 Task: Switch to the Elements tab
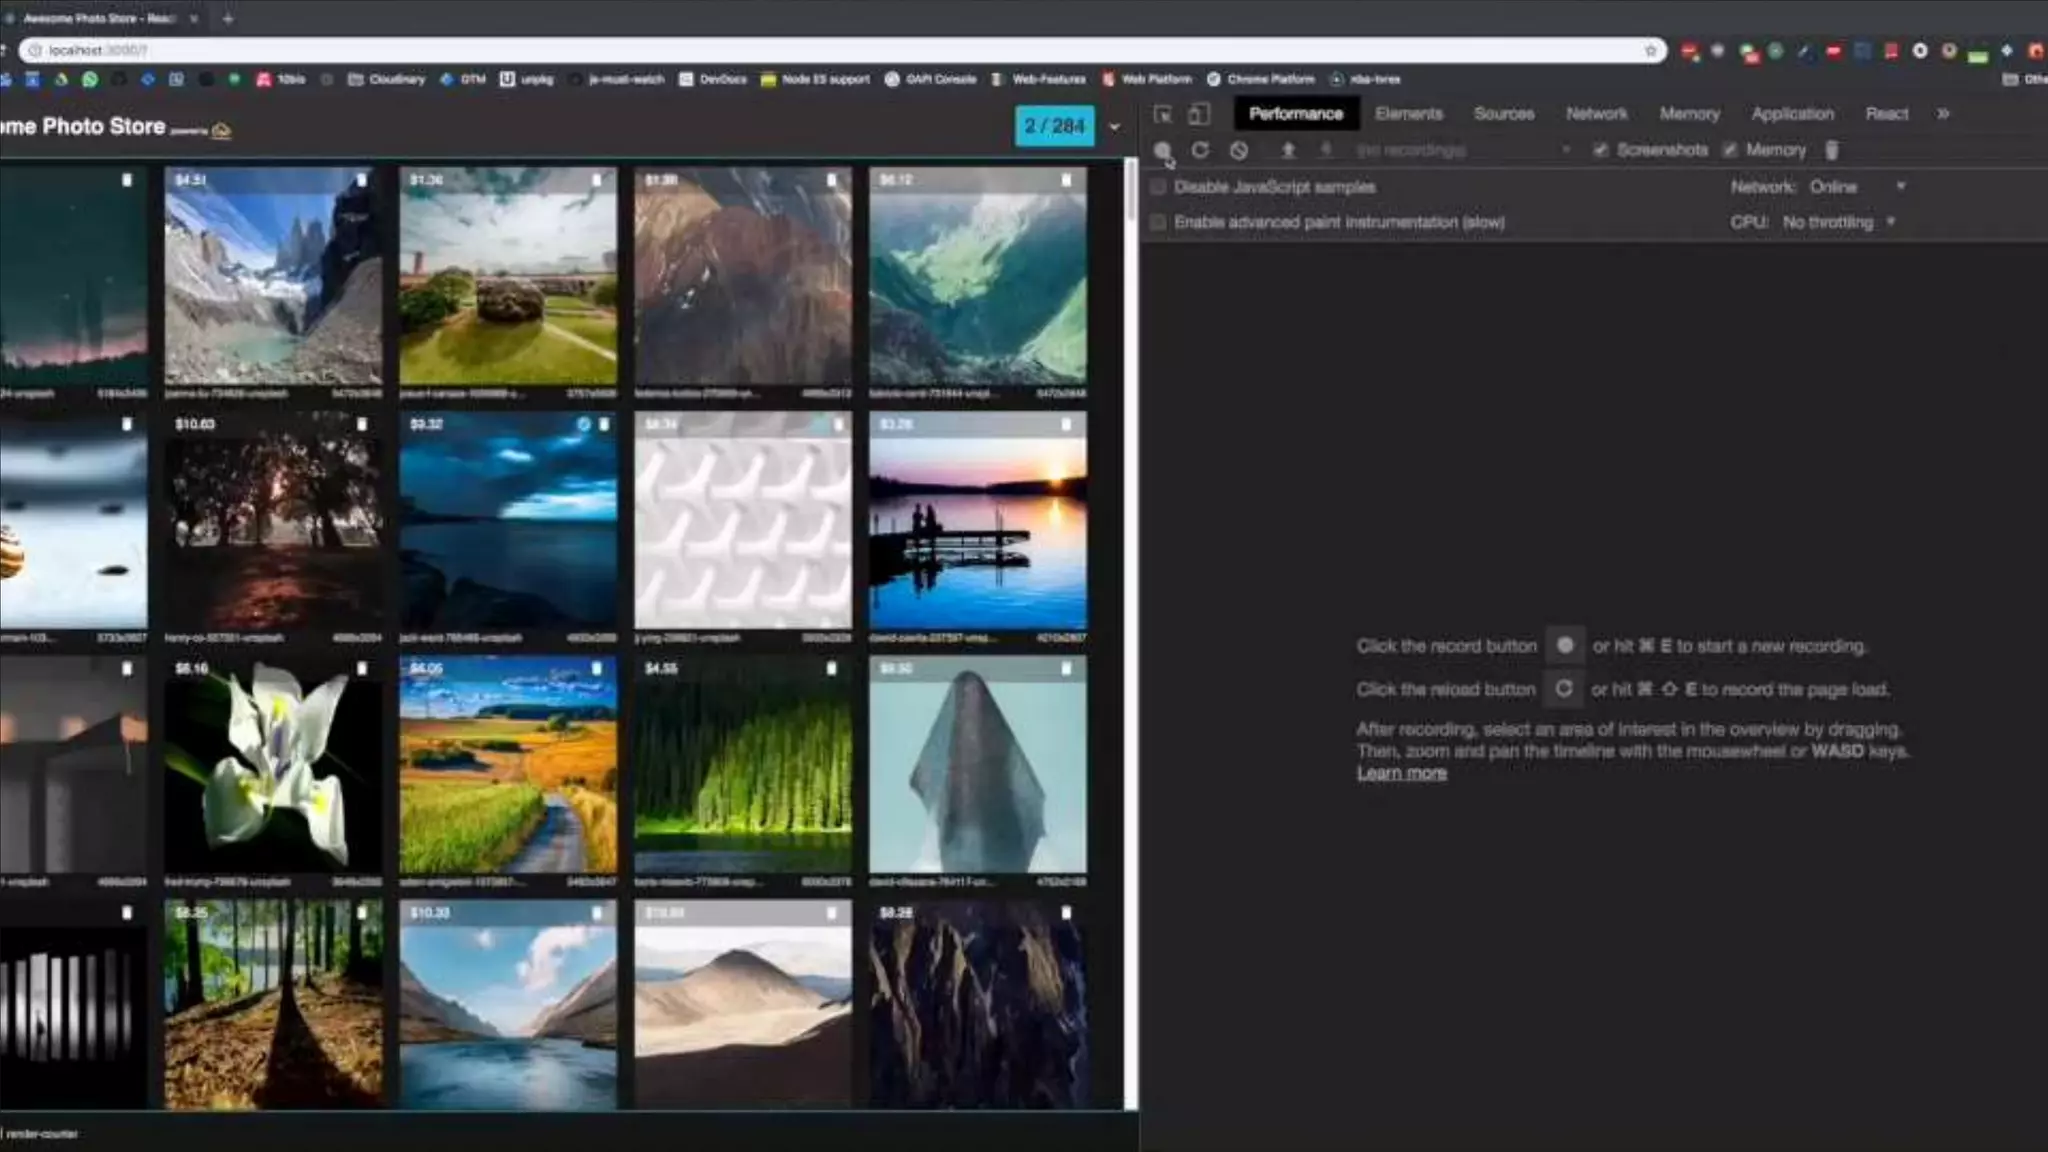pyautogui.click(x=1408, y=114)
